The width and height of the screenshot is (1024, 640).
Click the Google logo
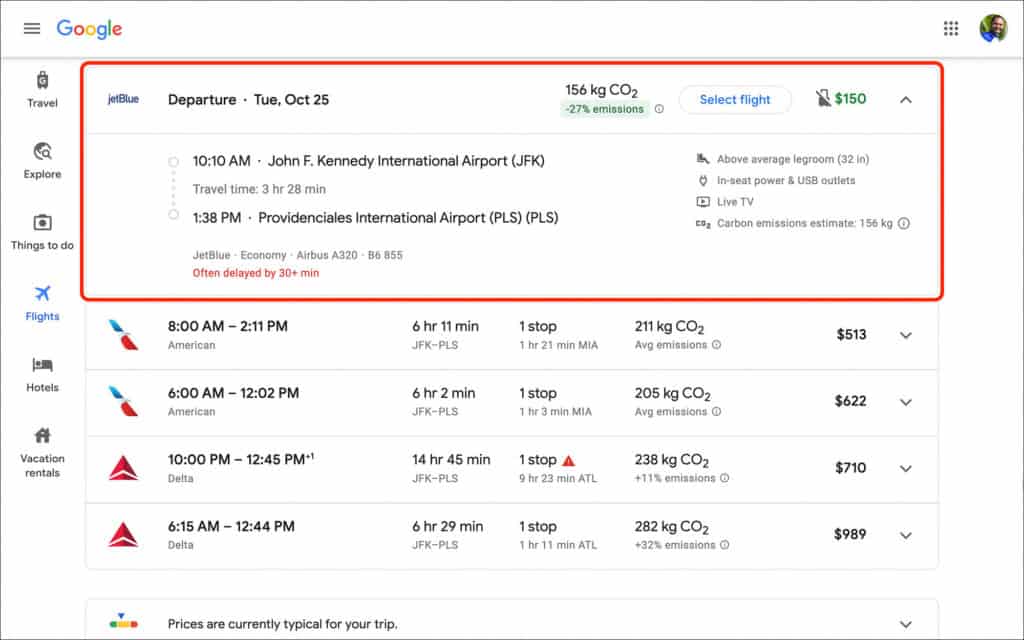pos(89,29)
